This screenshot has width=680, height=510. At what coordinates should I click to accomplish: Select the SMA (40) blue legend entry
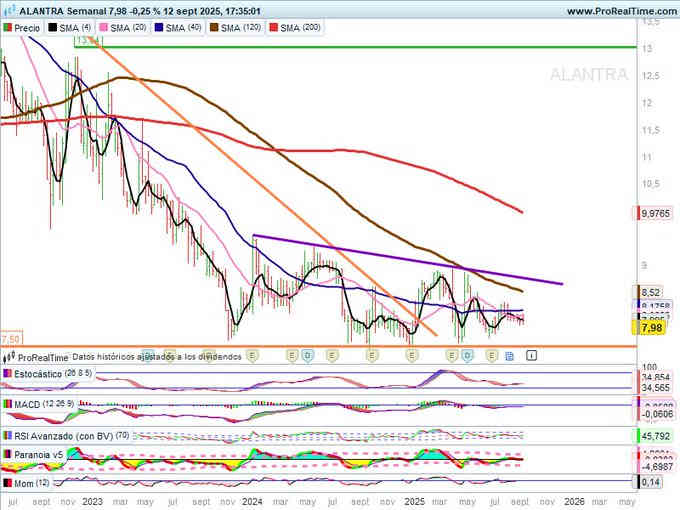pyautogui.click(x=178, y=28)
